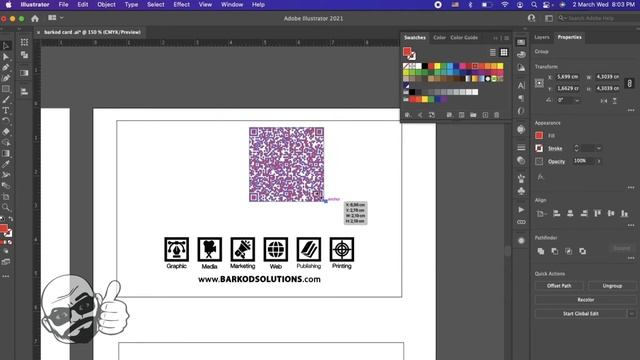This screenshot has height=360, width=640.
Task: Open the Swatch Libraries menu icon
Action: [x=407, y=115]
